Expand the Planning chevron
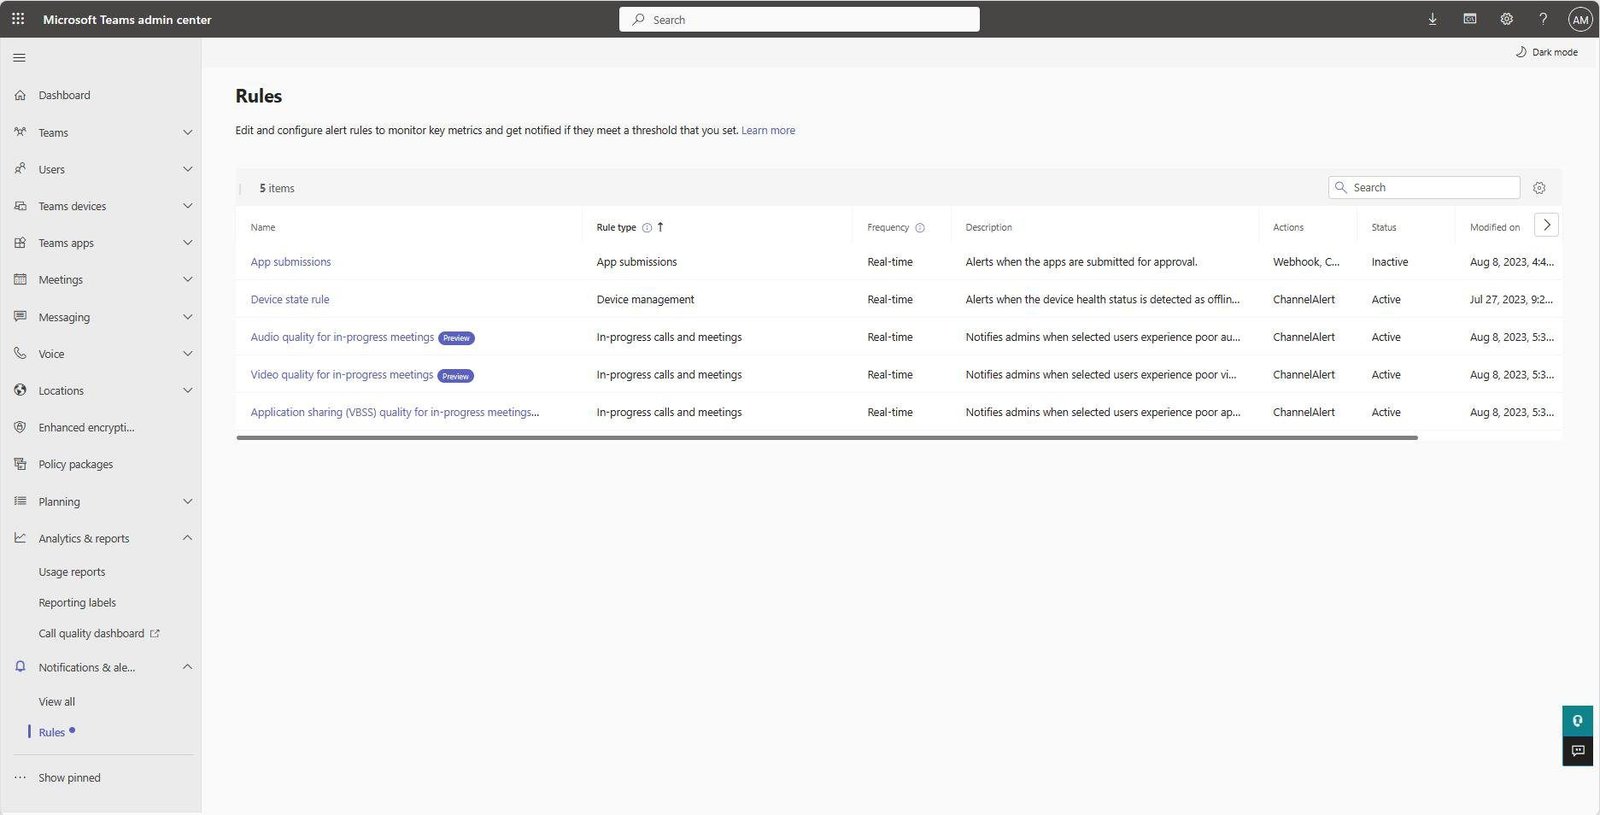Image resolution: width=1600 pixels, height=815 pixels. [x=187, y=501]
